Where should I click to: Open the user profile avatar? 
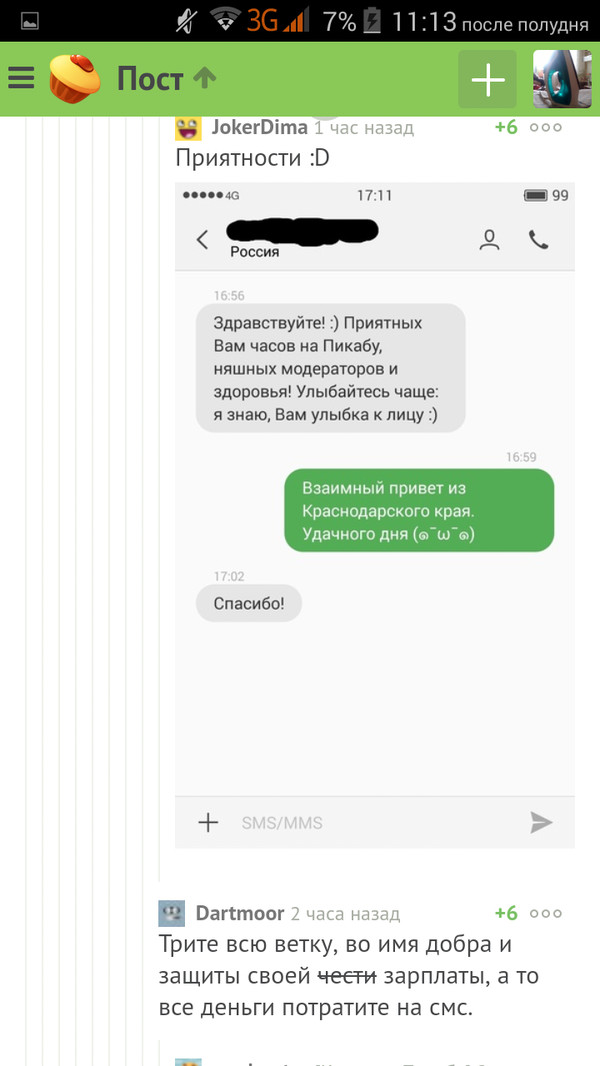[x=562, y=79]
